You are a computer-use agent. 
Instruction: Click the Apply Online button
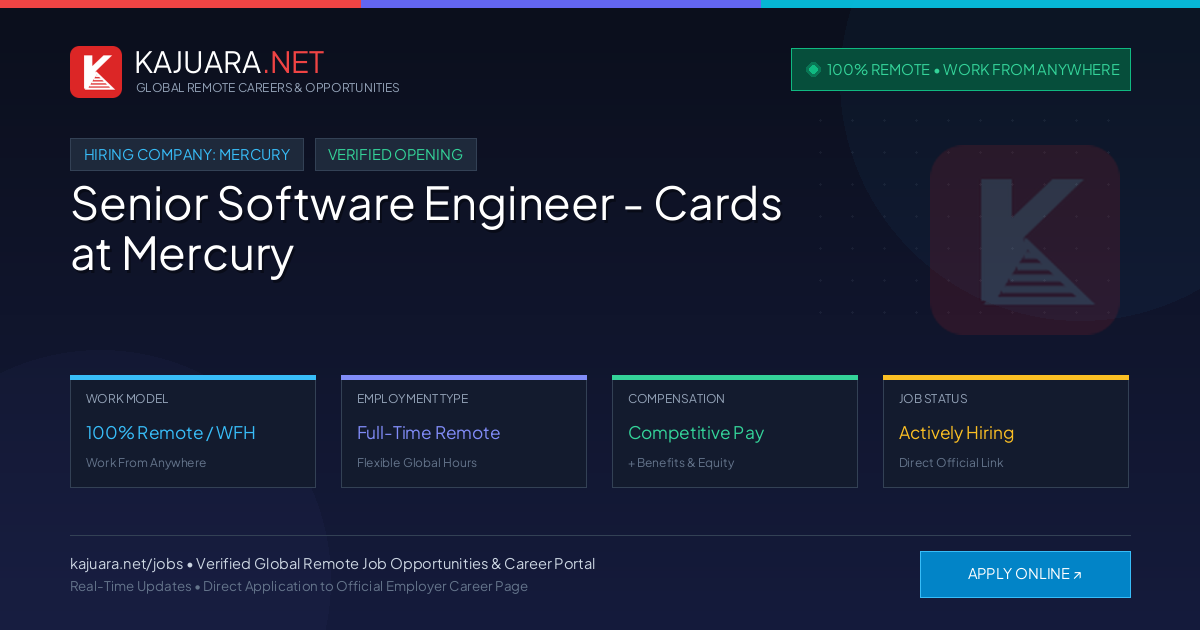point(1025,574)
